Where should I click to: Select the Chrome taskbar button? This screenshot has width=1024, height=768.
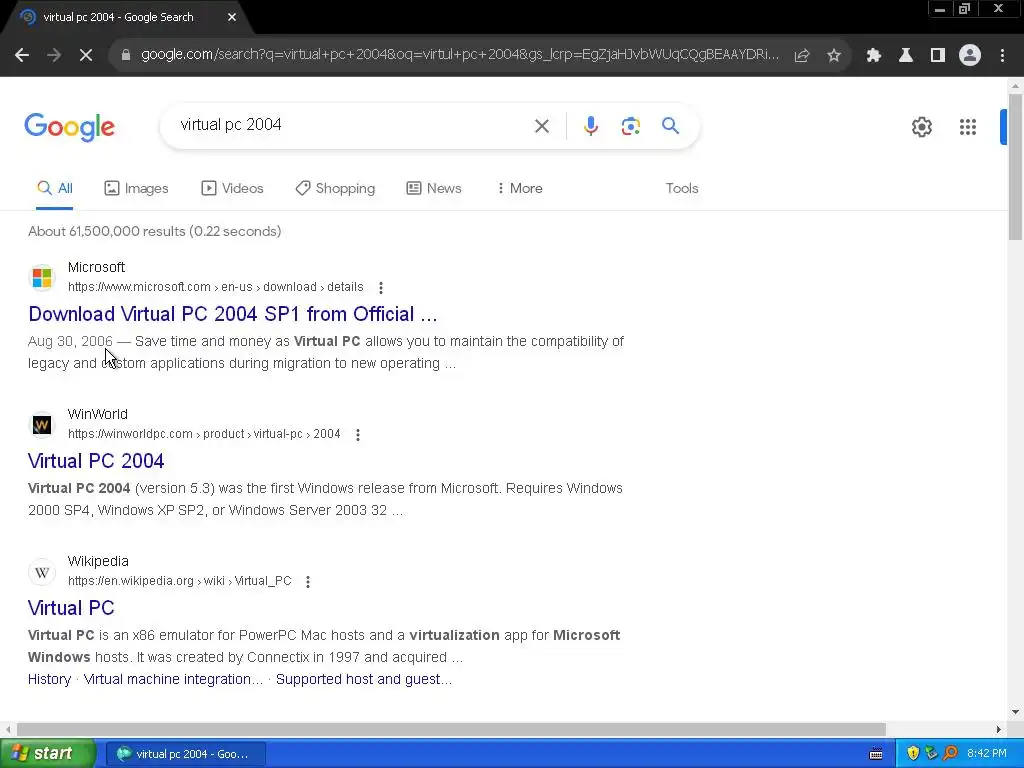coord(186,754)
